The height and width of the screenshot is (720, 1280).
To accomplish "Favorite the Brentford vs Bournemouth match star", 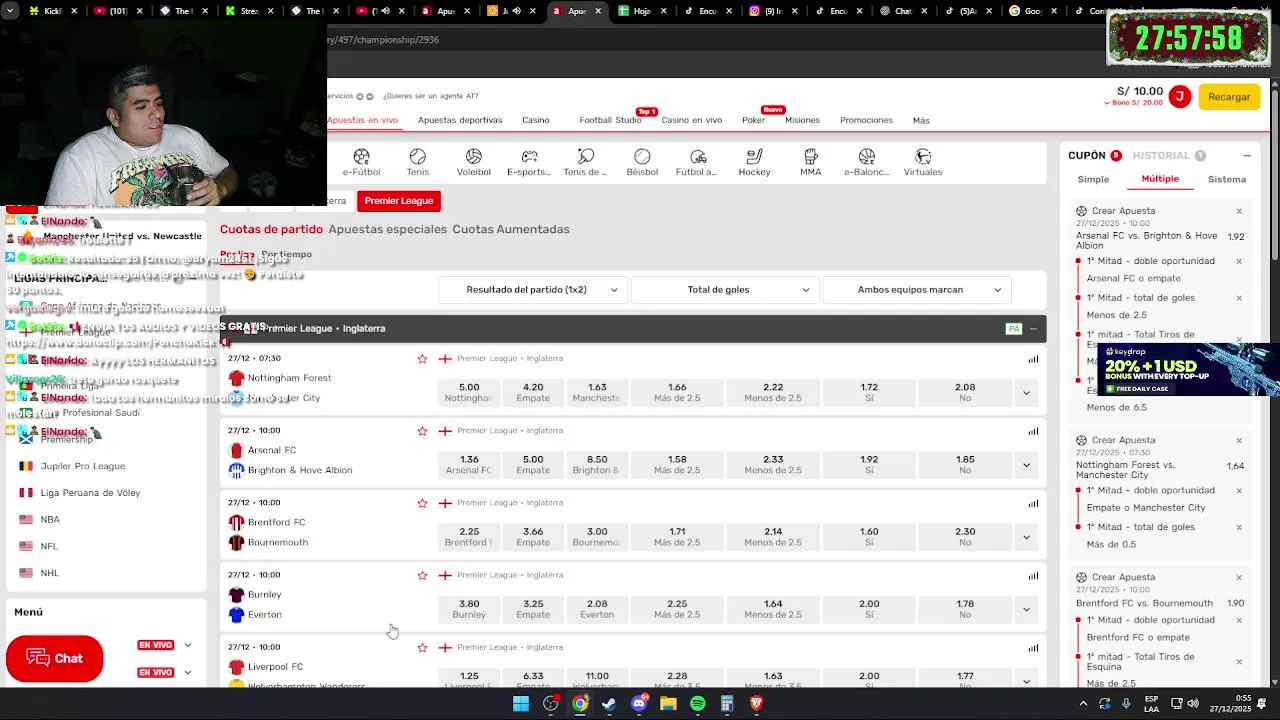I will 422,503.
